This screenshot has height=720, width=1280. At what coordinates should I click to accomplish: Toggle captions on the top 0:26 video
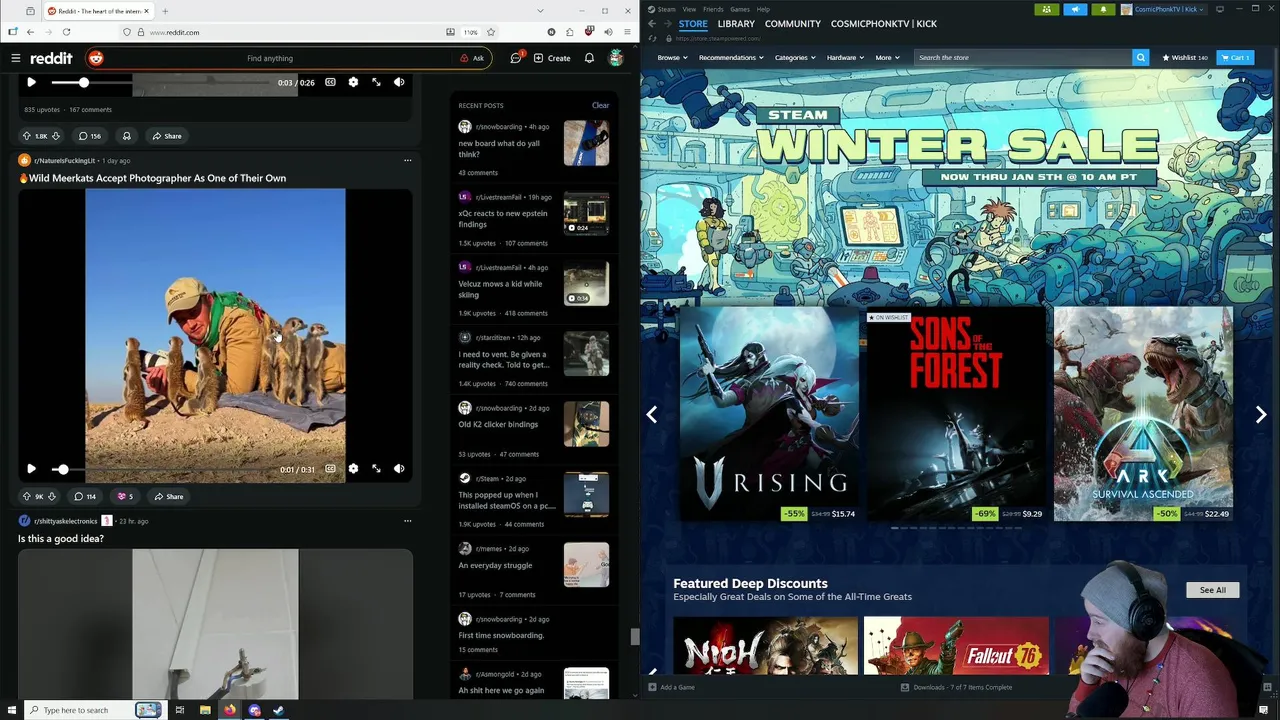pyautogui.click(x=330, y=82)
